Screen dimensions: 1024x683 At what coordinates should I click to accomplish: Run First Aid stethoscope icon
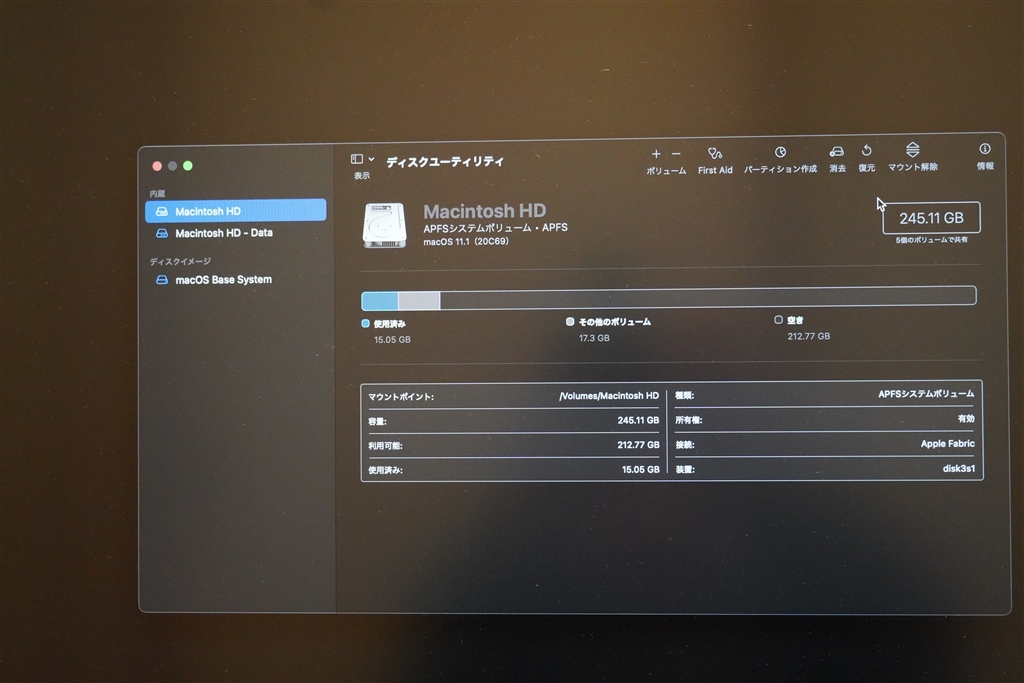[714, 153]
